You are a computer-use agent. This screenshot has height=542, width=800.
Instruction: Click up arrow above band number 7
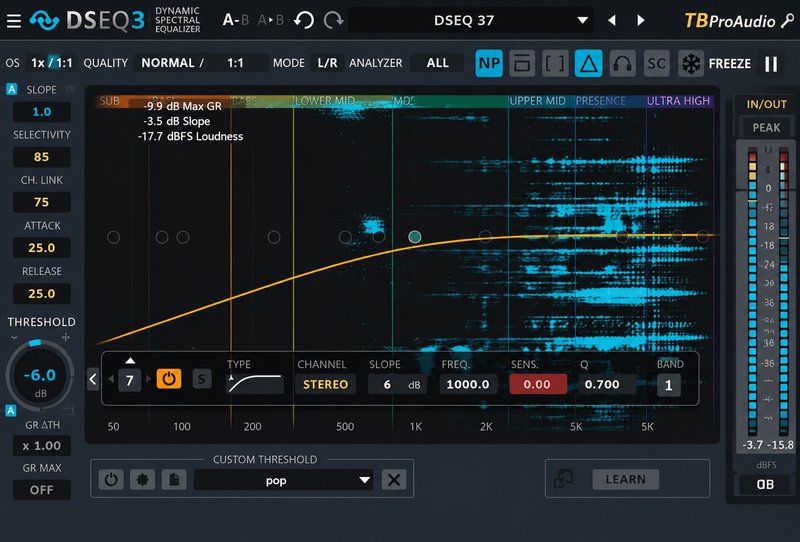tap(130, 361)
